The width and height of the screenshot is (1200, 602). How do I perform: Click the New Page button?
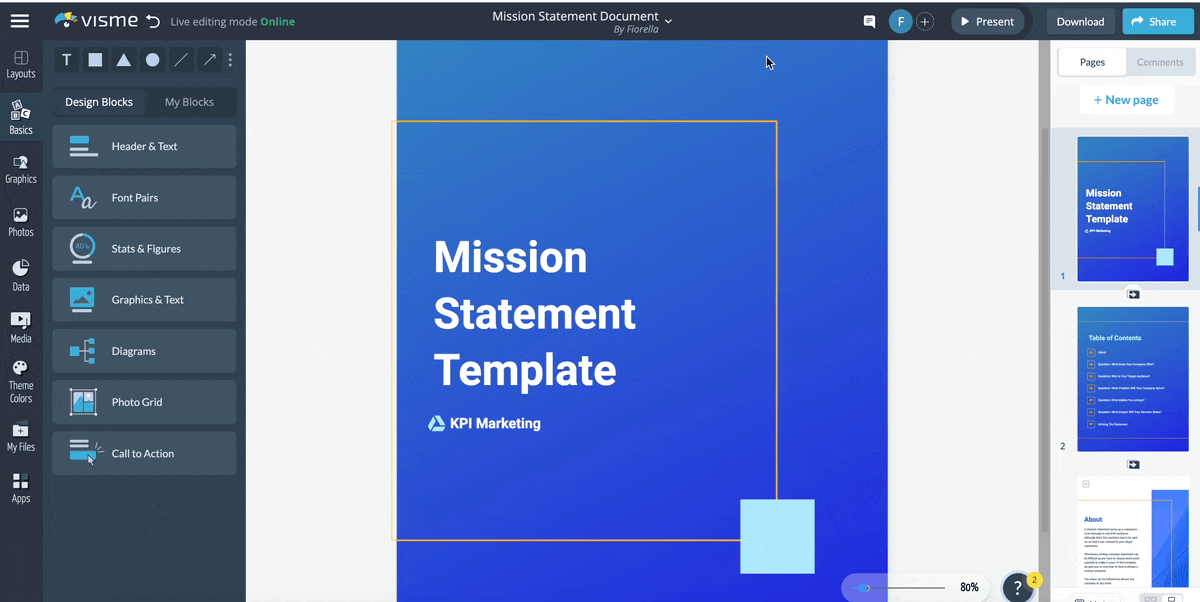pos(1127,99)
